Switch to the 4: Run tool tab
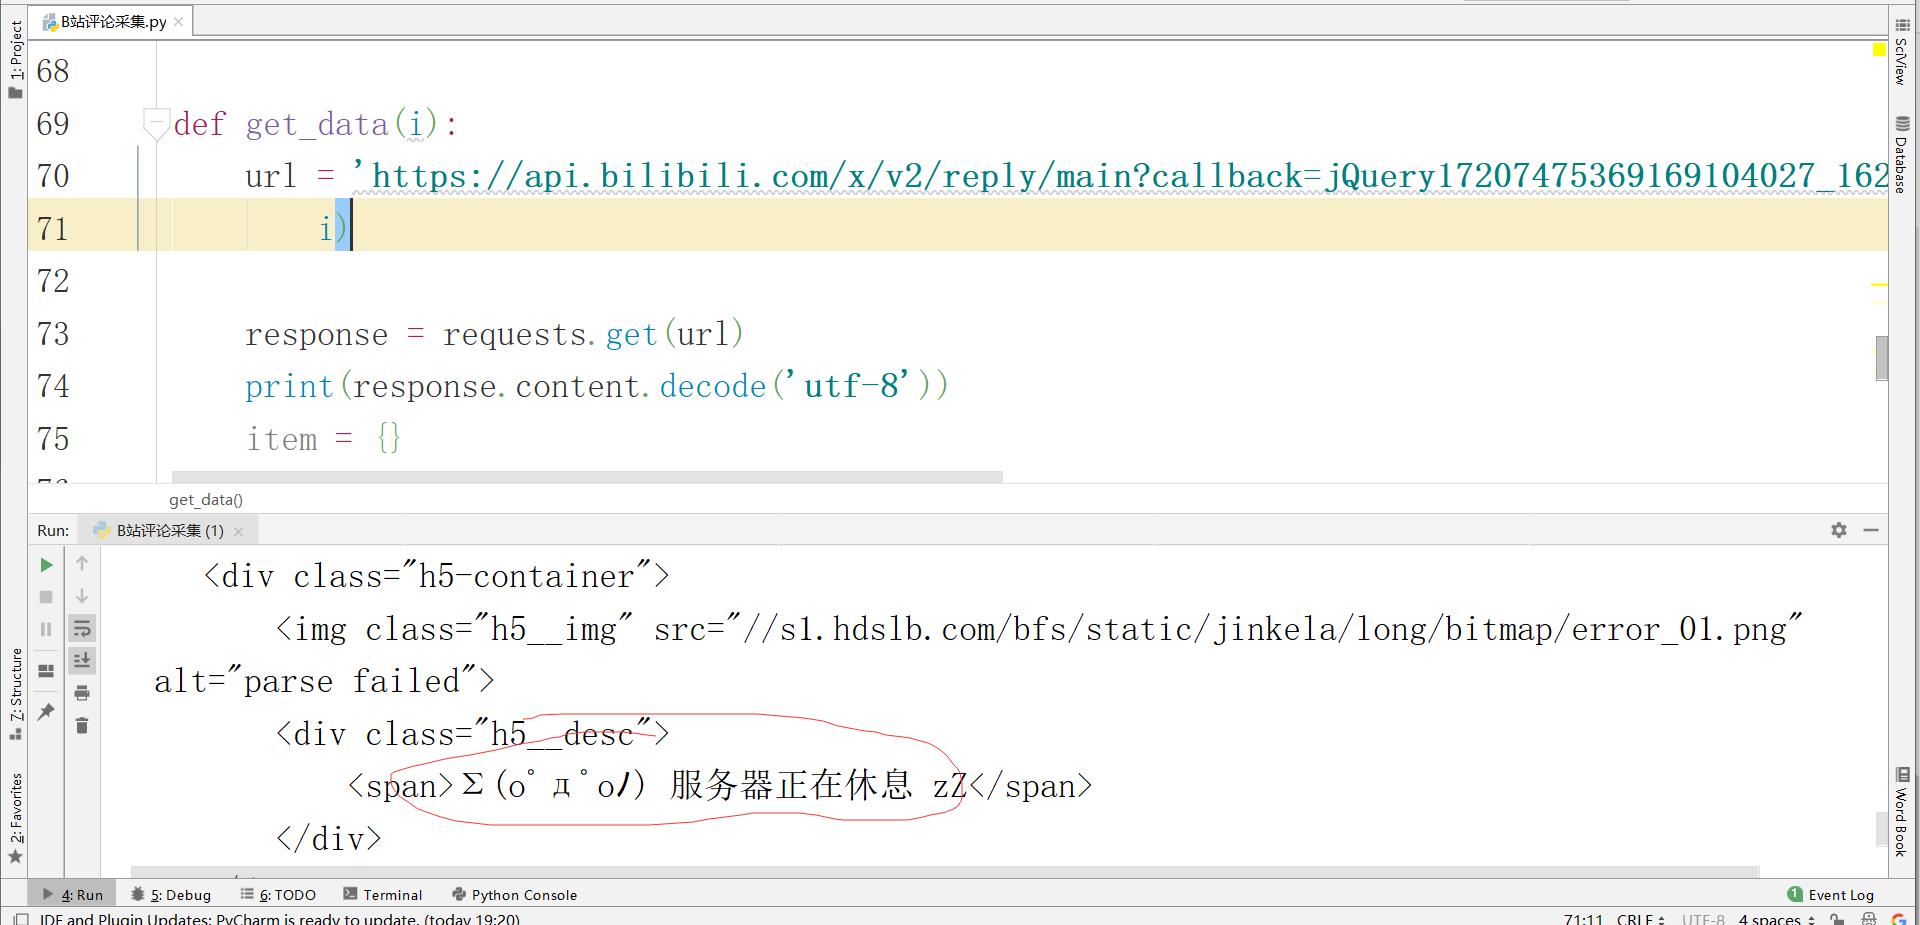Image resolution: width=1920 pixels, height=925 pixels. click(x=73, y=895)
